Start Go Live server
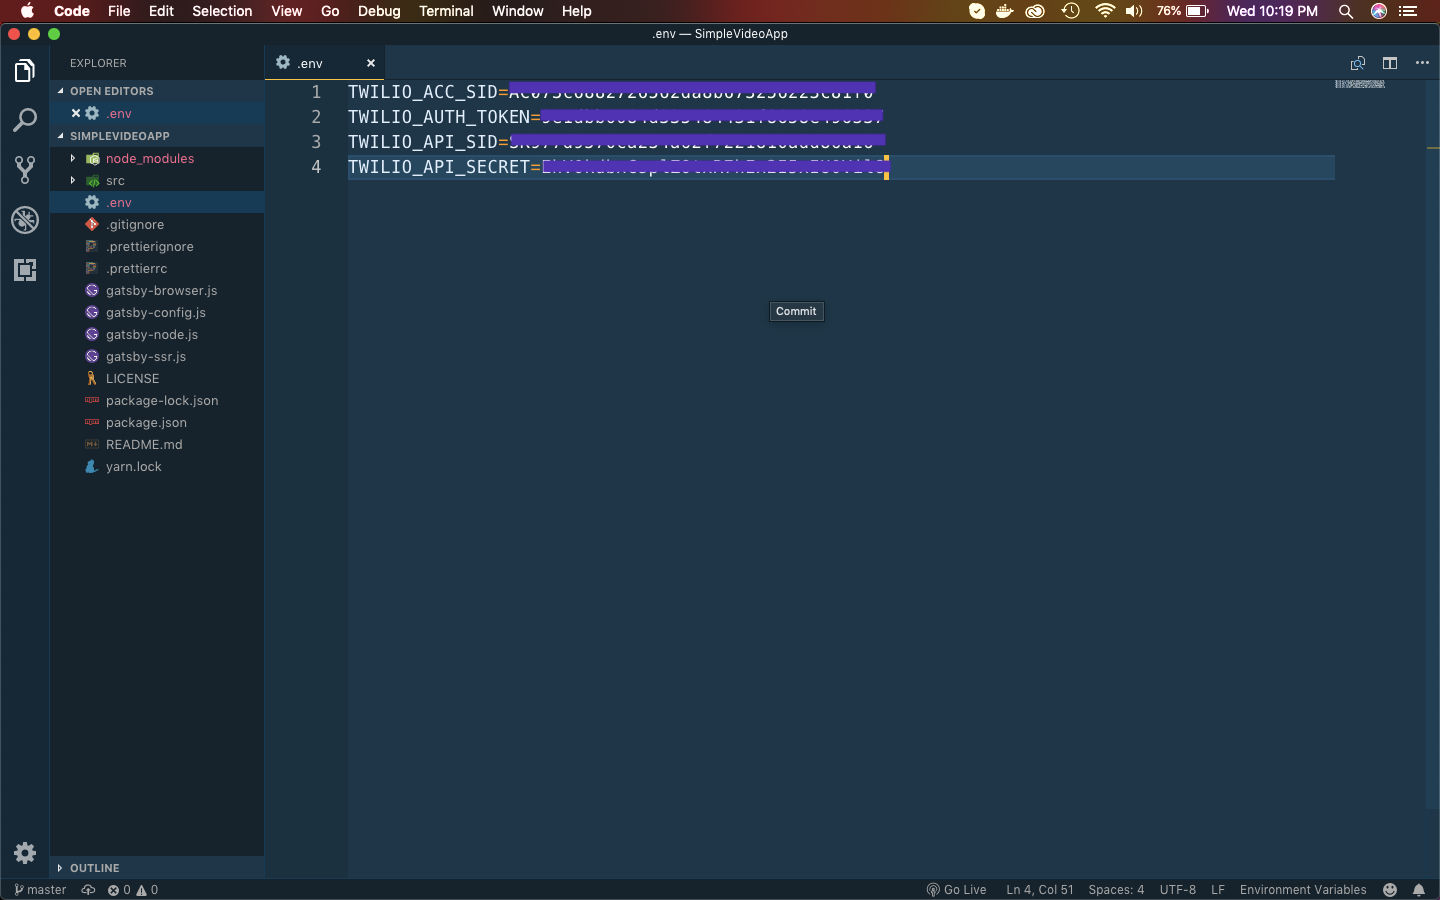 coord(956,890)
